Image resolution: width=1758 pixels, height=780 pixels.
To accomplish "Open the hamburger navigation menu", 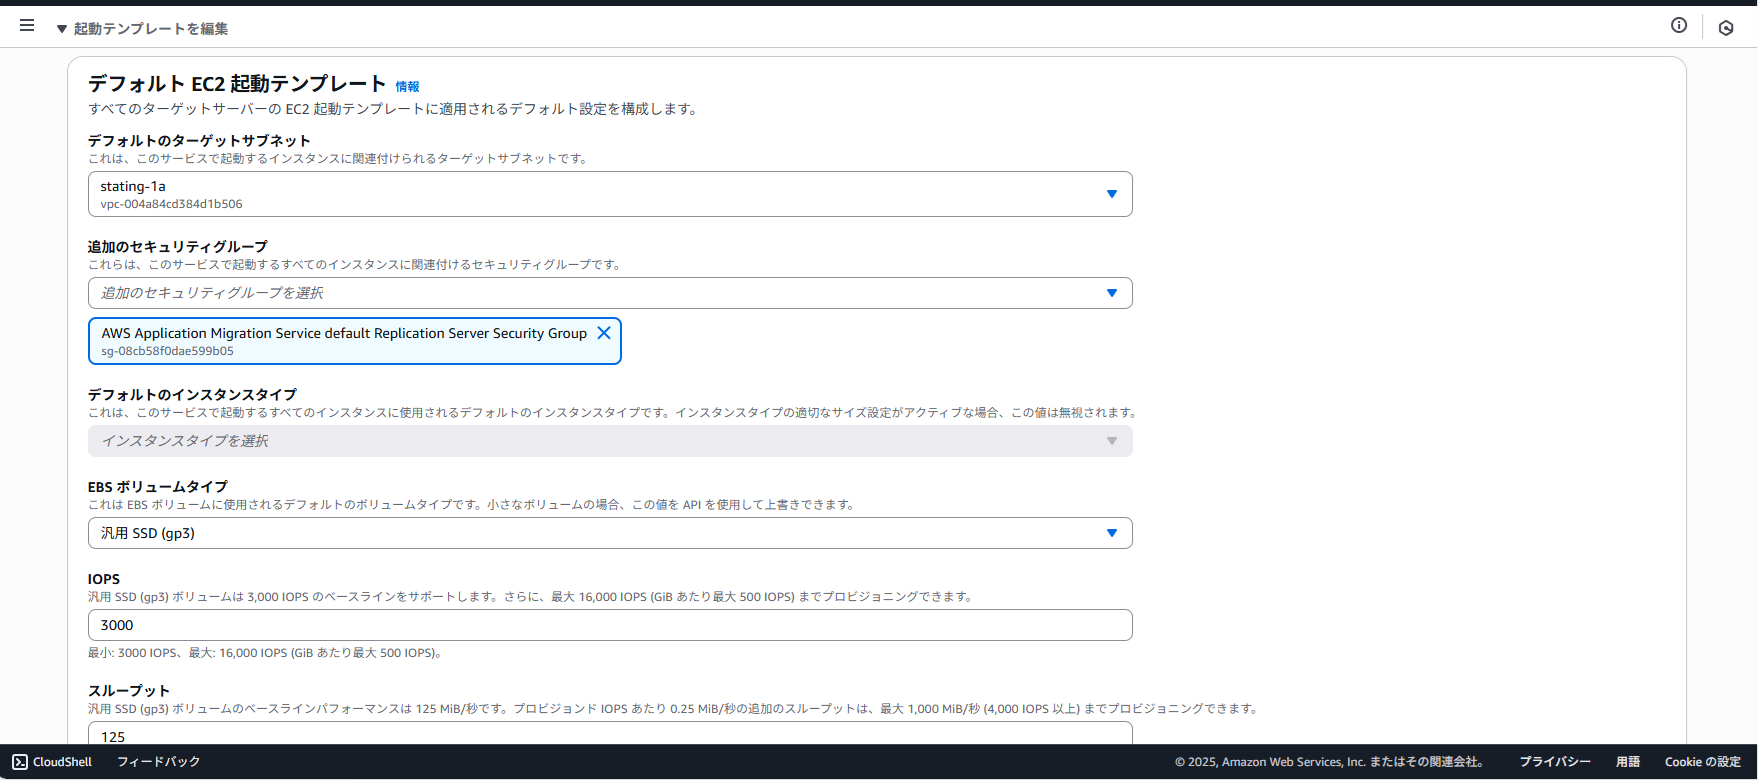I will 27,26.
